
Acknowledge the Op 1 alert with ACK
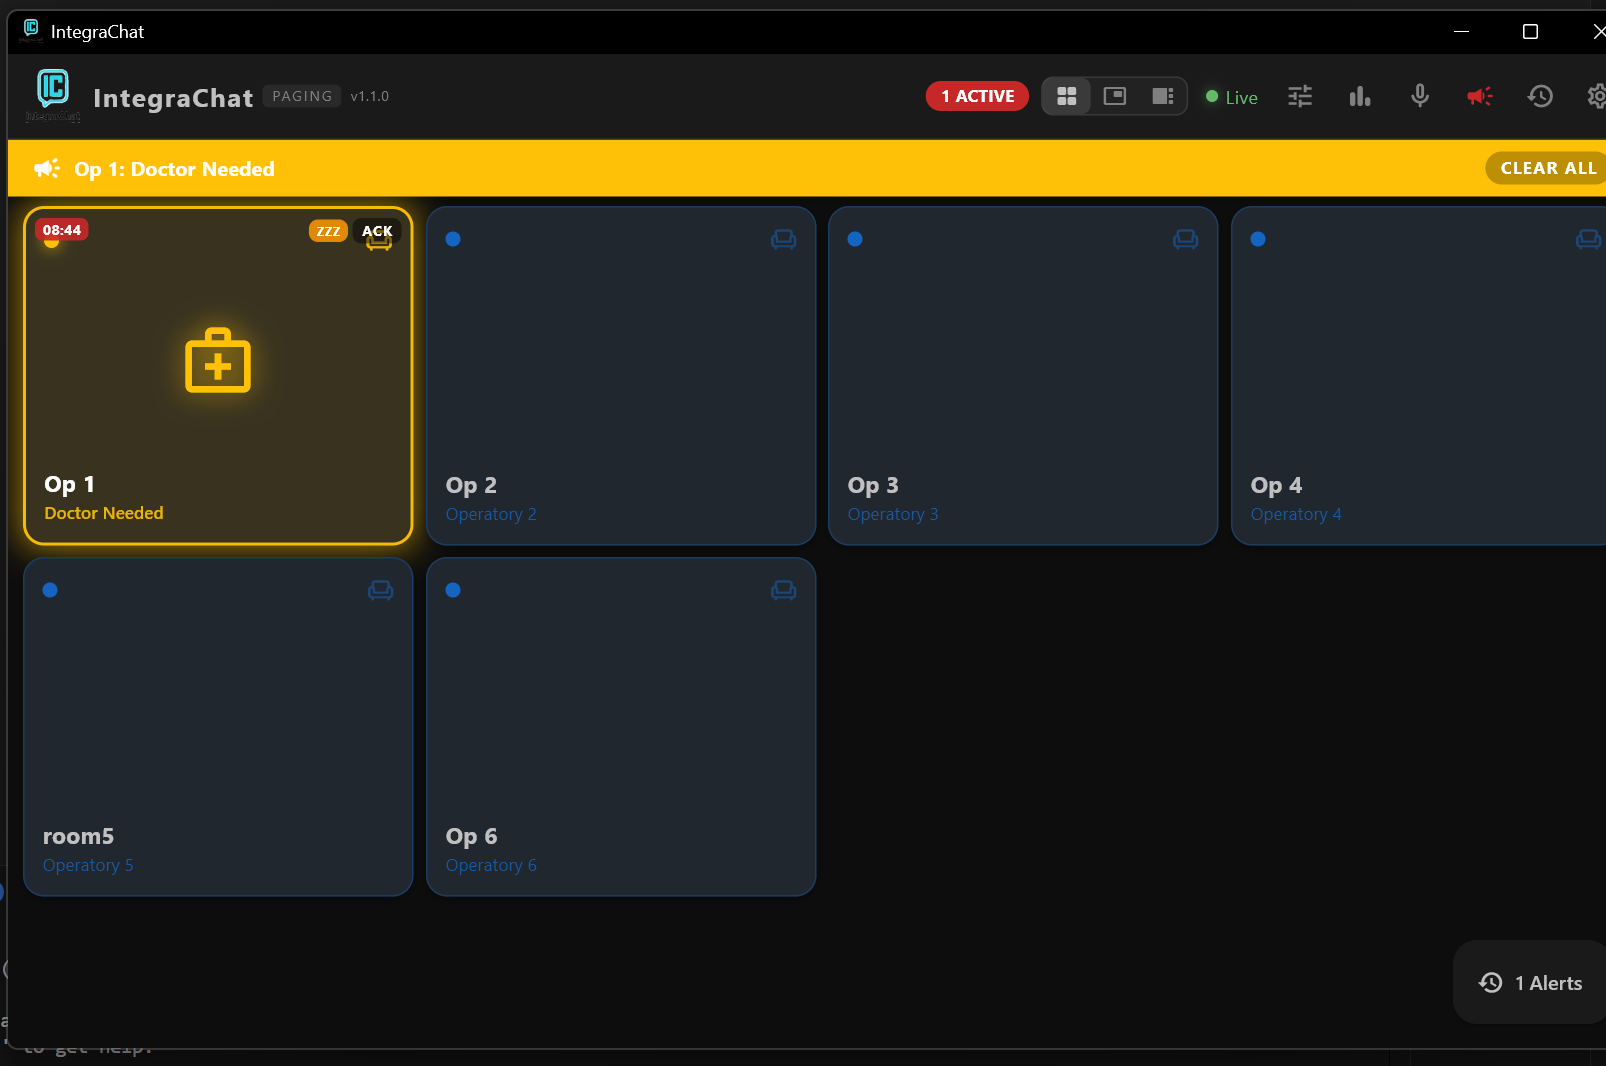377,231
